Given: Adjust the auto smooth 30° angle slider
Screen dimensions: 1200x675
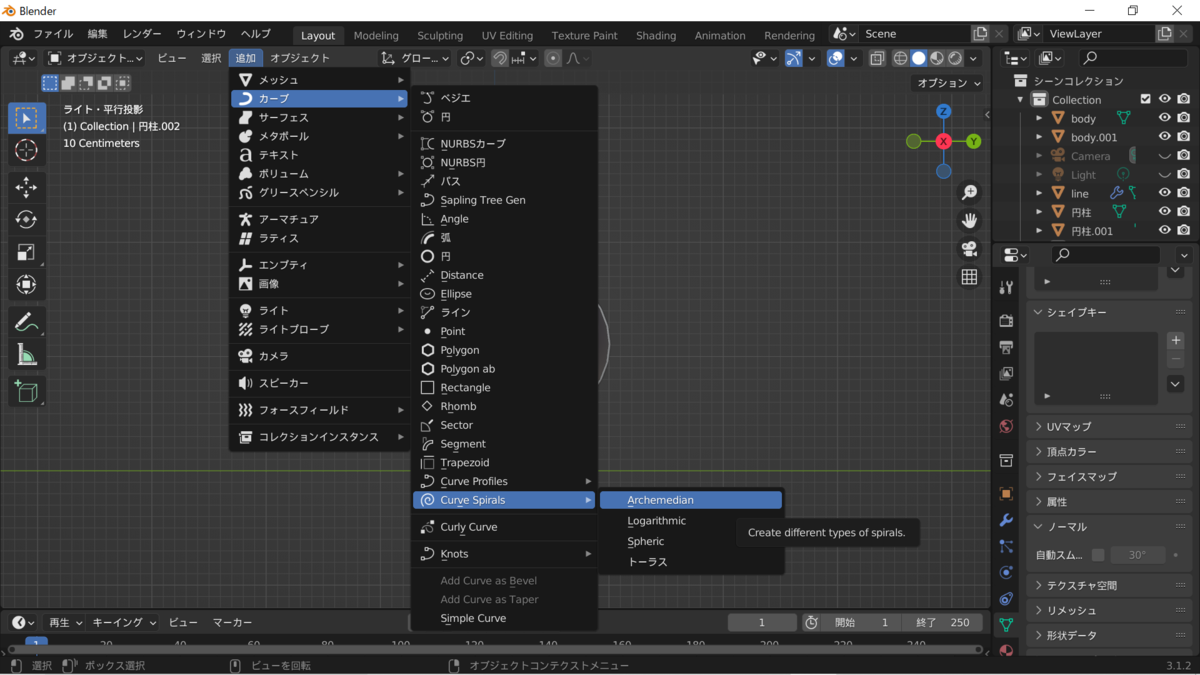Looking at the screenshot, I should 1137,555.
